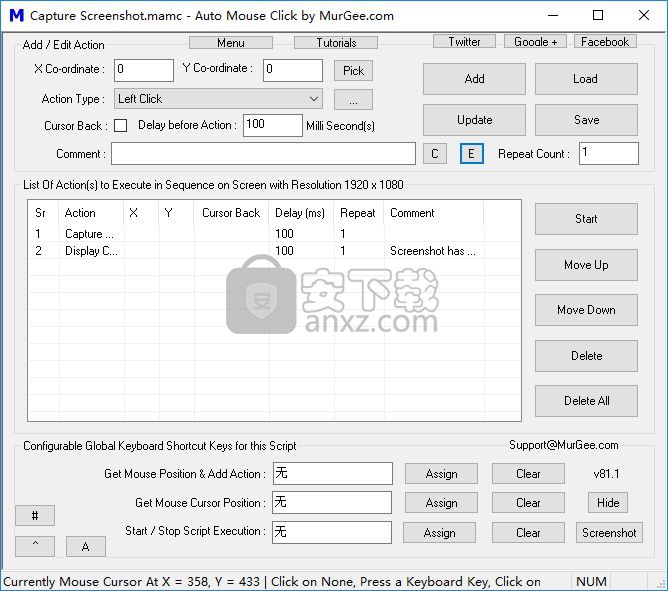The height and width of the screenshot is (591, 668).
Task: Maximize the Auto Mouse Click window
Action: (598, 16)
